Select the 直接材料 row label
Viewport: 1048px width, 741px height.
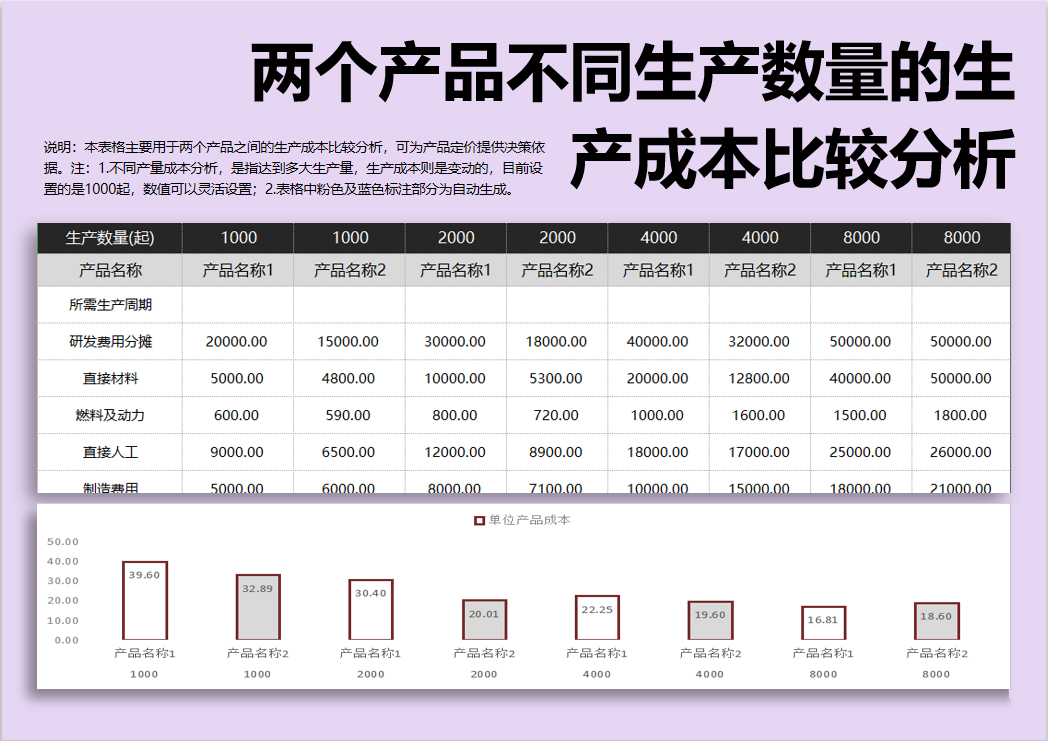(x=110, y=378)
